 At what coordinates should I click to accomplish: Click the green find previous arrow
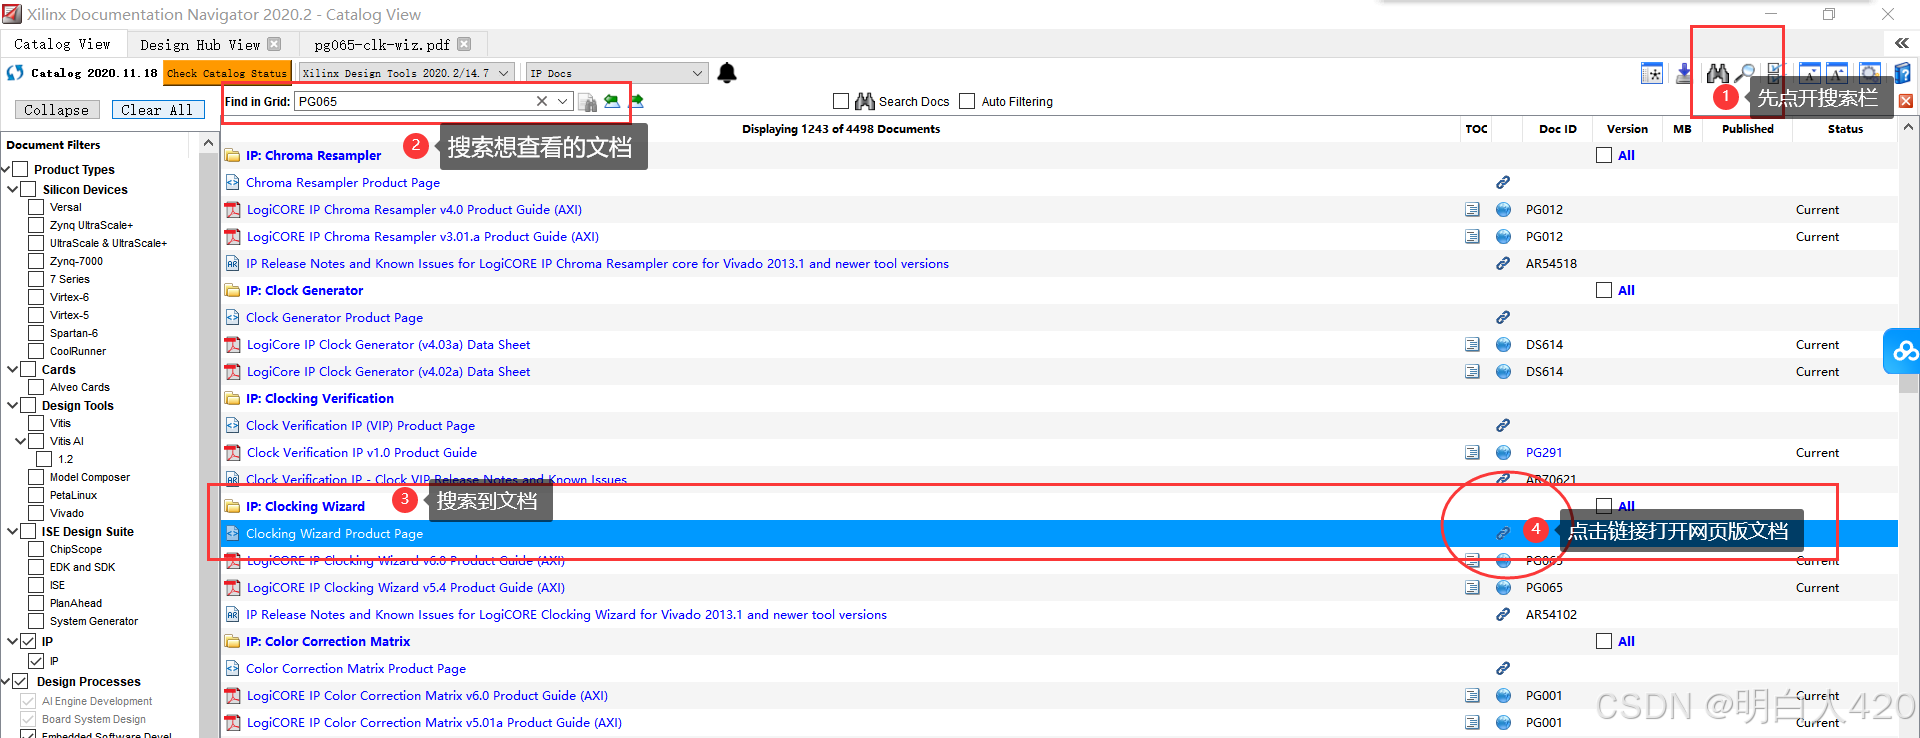[612, 101]
